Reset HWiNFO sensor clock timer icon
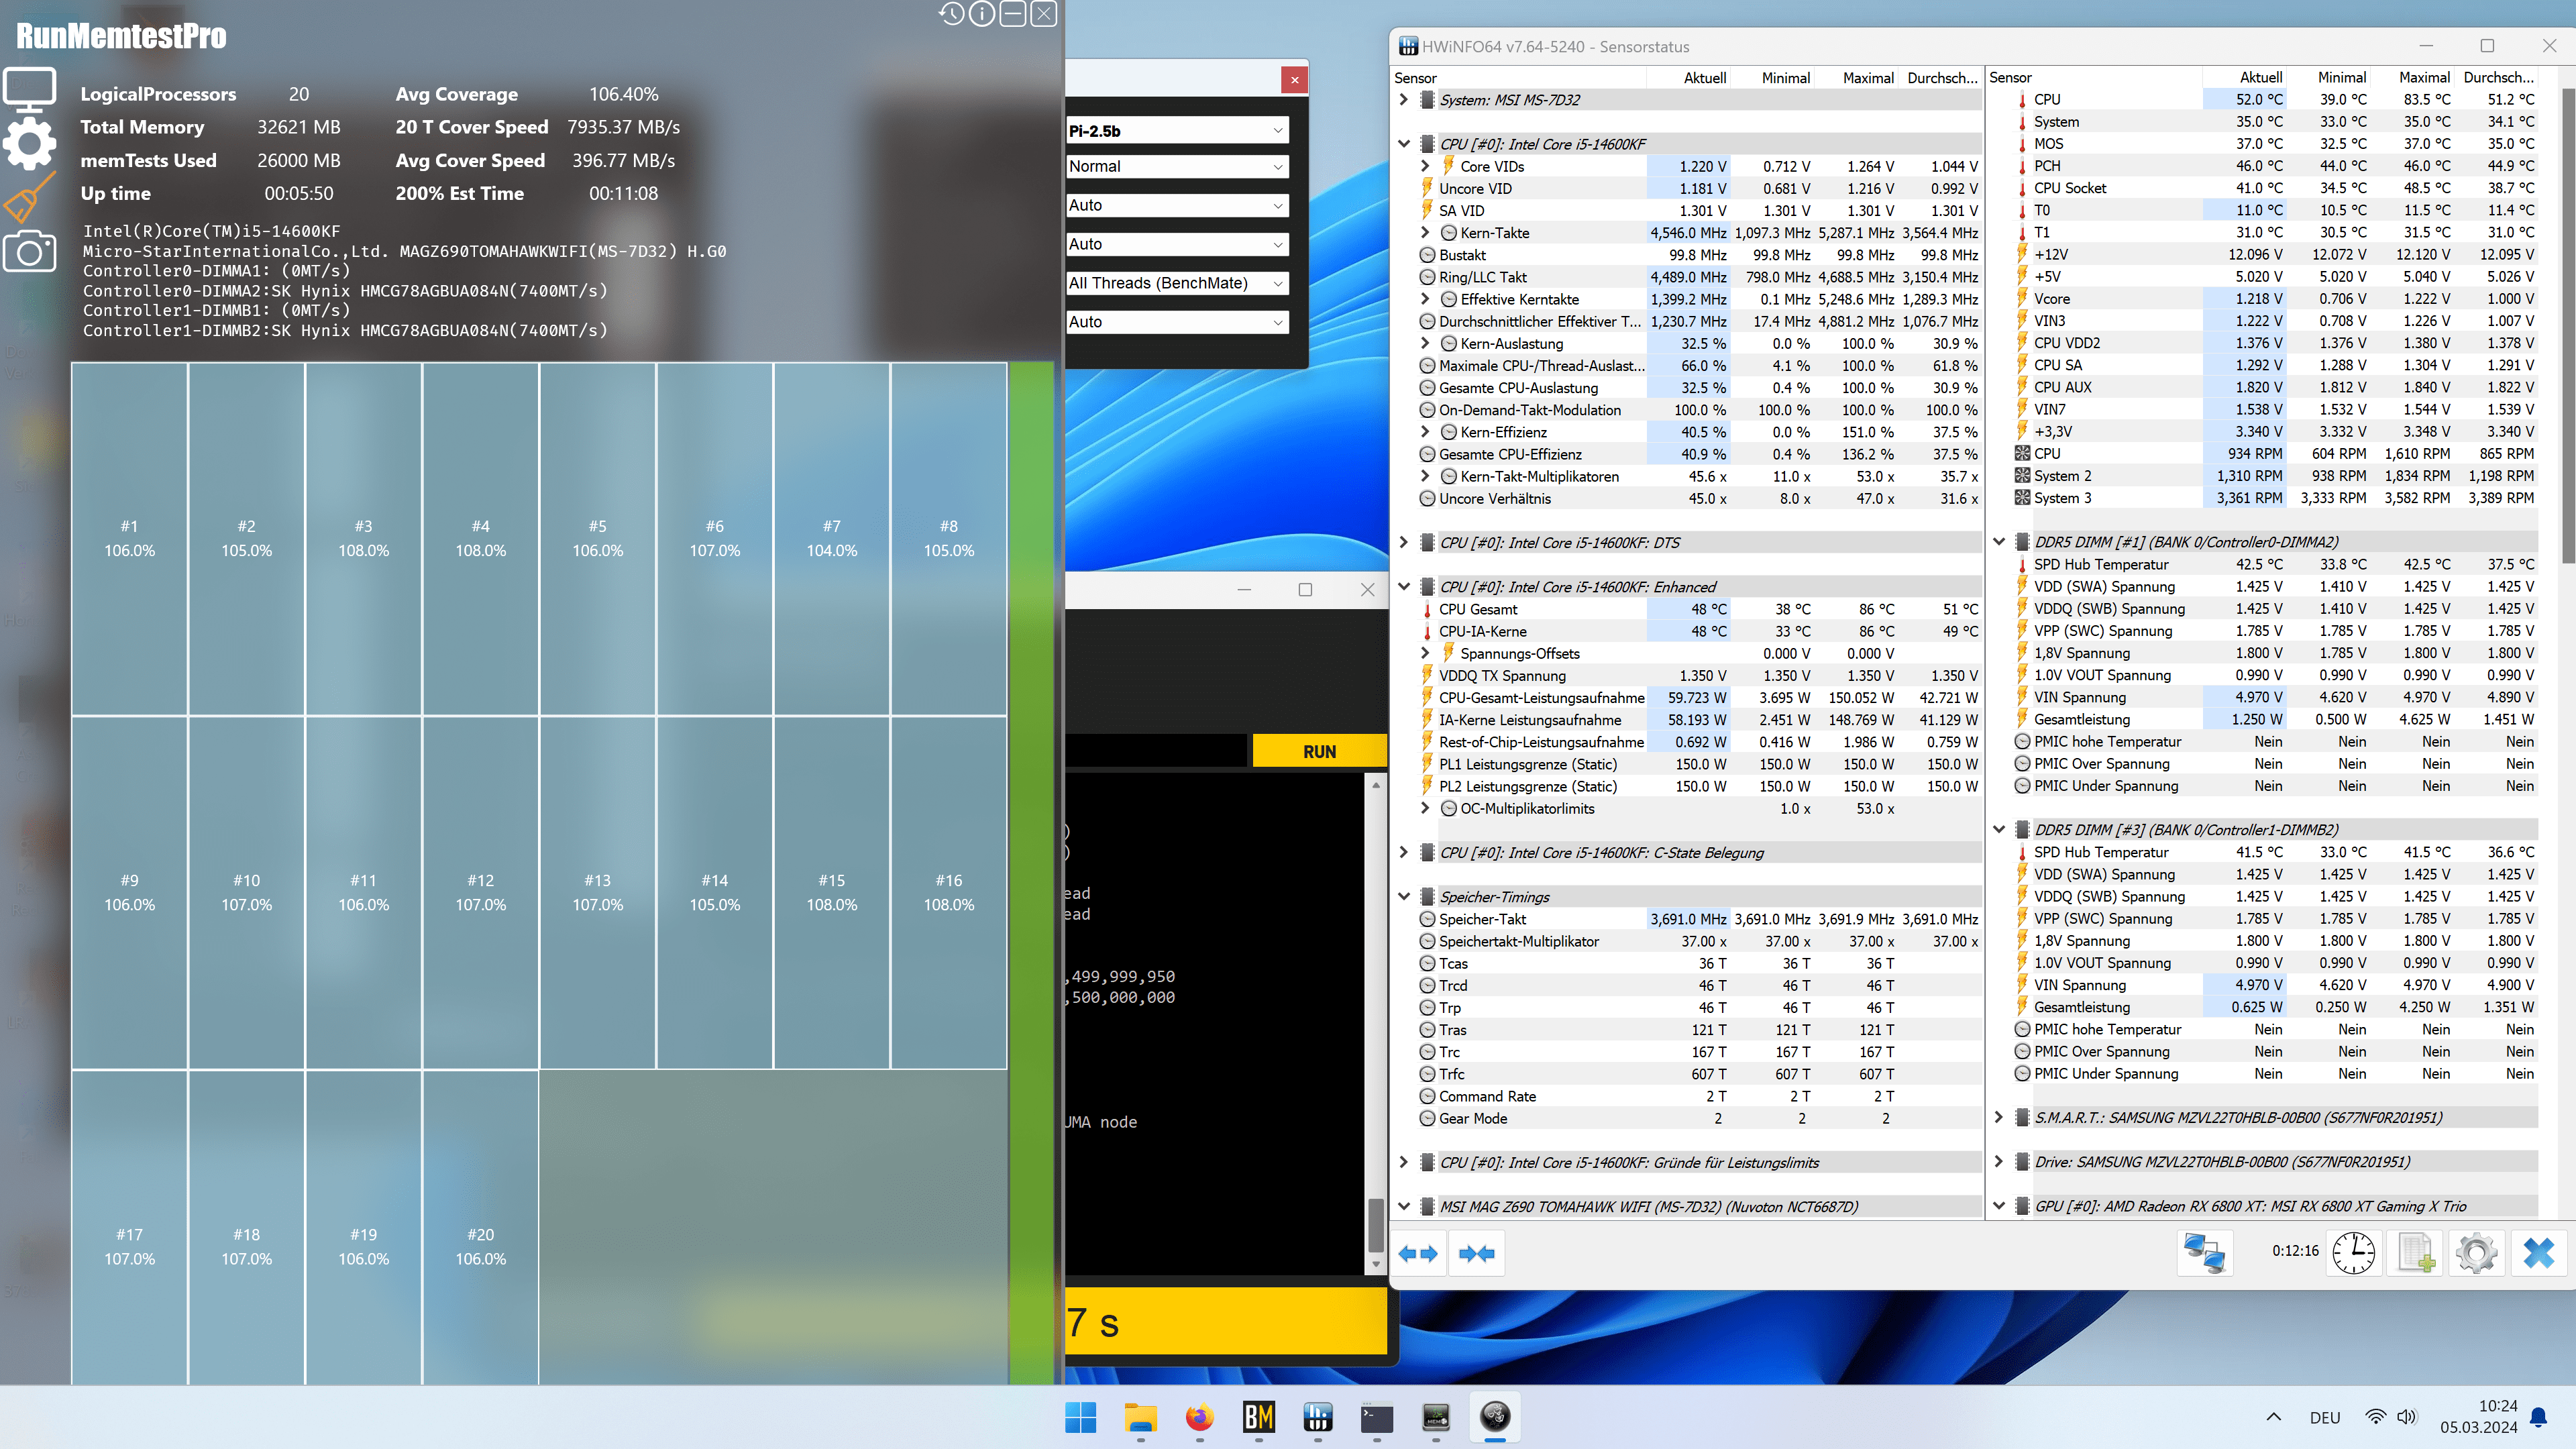 pos(2354,1252)
